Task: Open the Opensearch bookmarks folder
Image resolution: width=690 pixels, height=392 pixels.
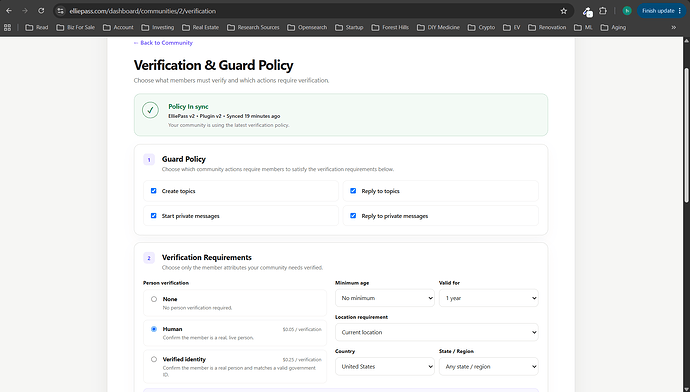Action: click(x=307, y=27)
